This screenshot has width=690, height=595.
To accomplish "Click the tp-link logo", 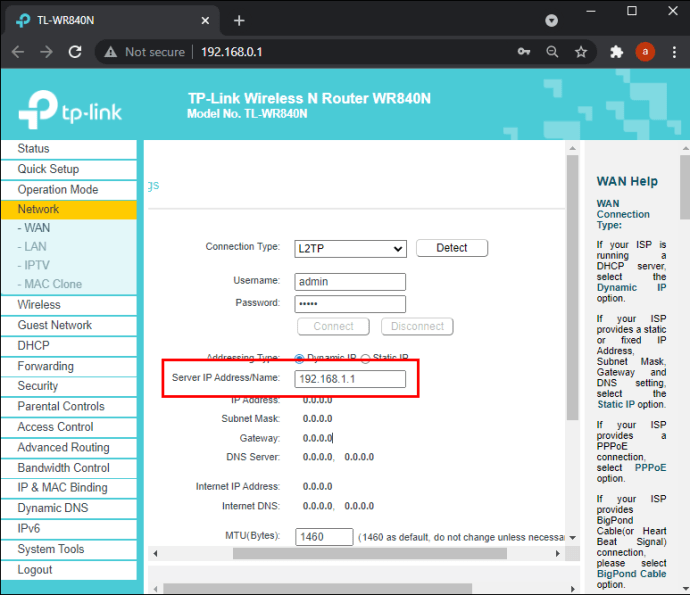I will (x=70, y=109).
